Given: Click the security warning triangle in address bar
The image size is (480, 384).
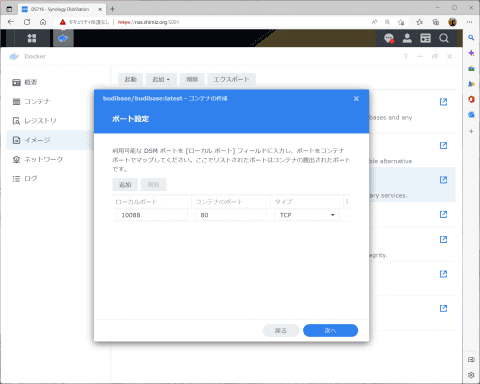Looking at the screenshot, I should [x=63, y=22].
